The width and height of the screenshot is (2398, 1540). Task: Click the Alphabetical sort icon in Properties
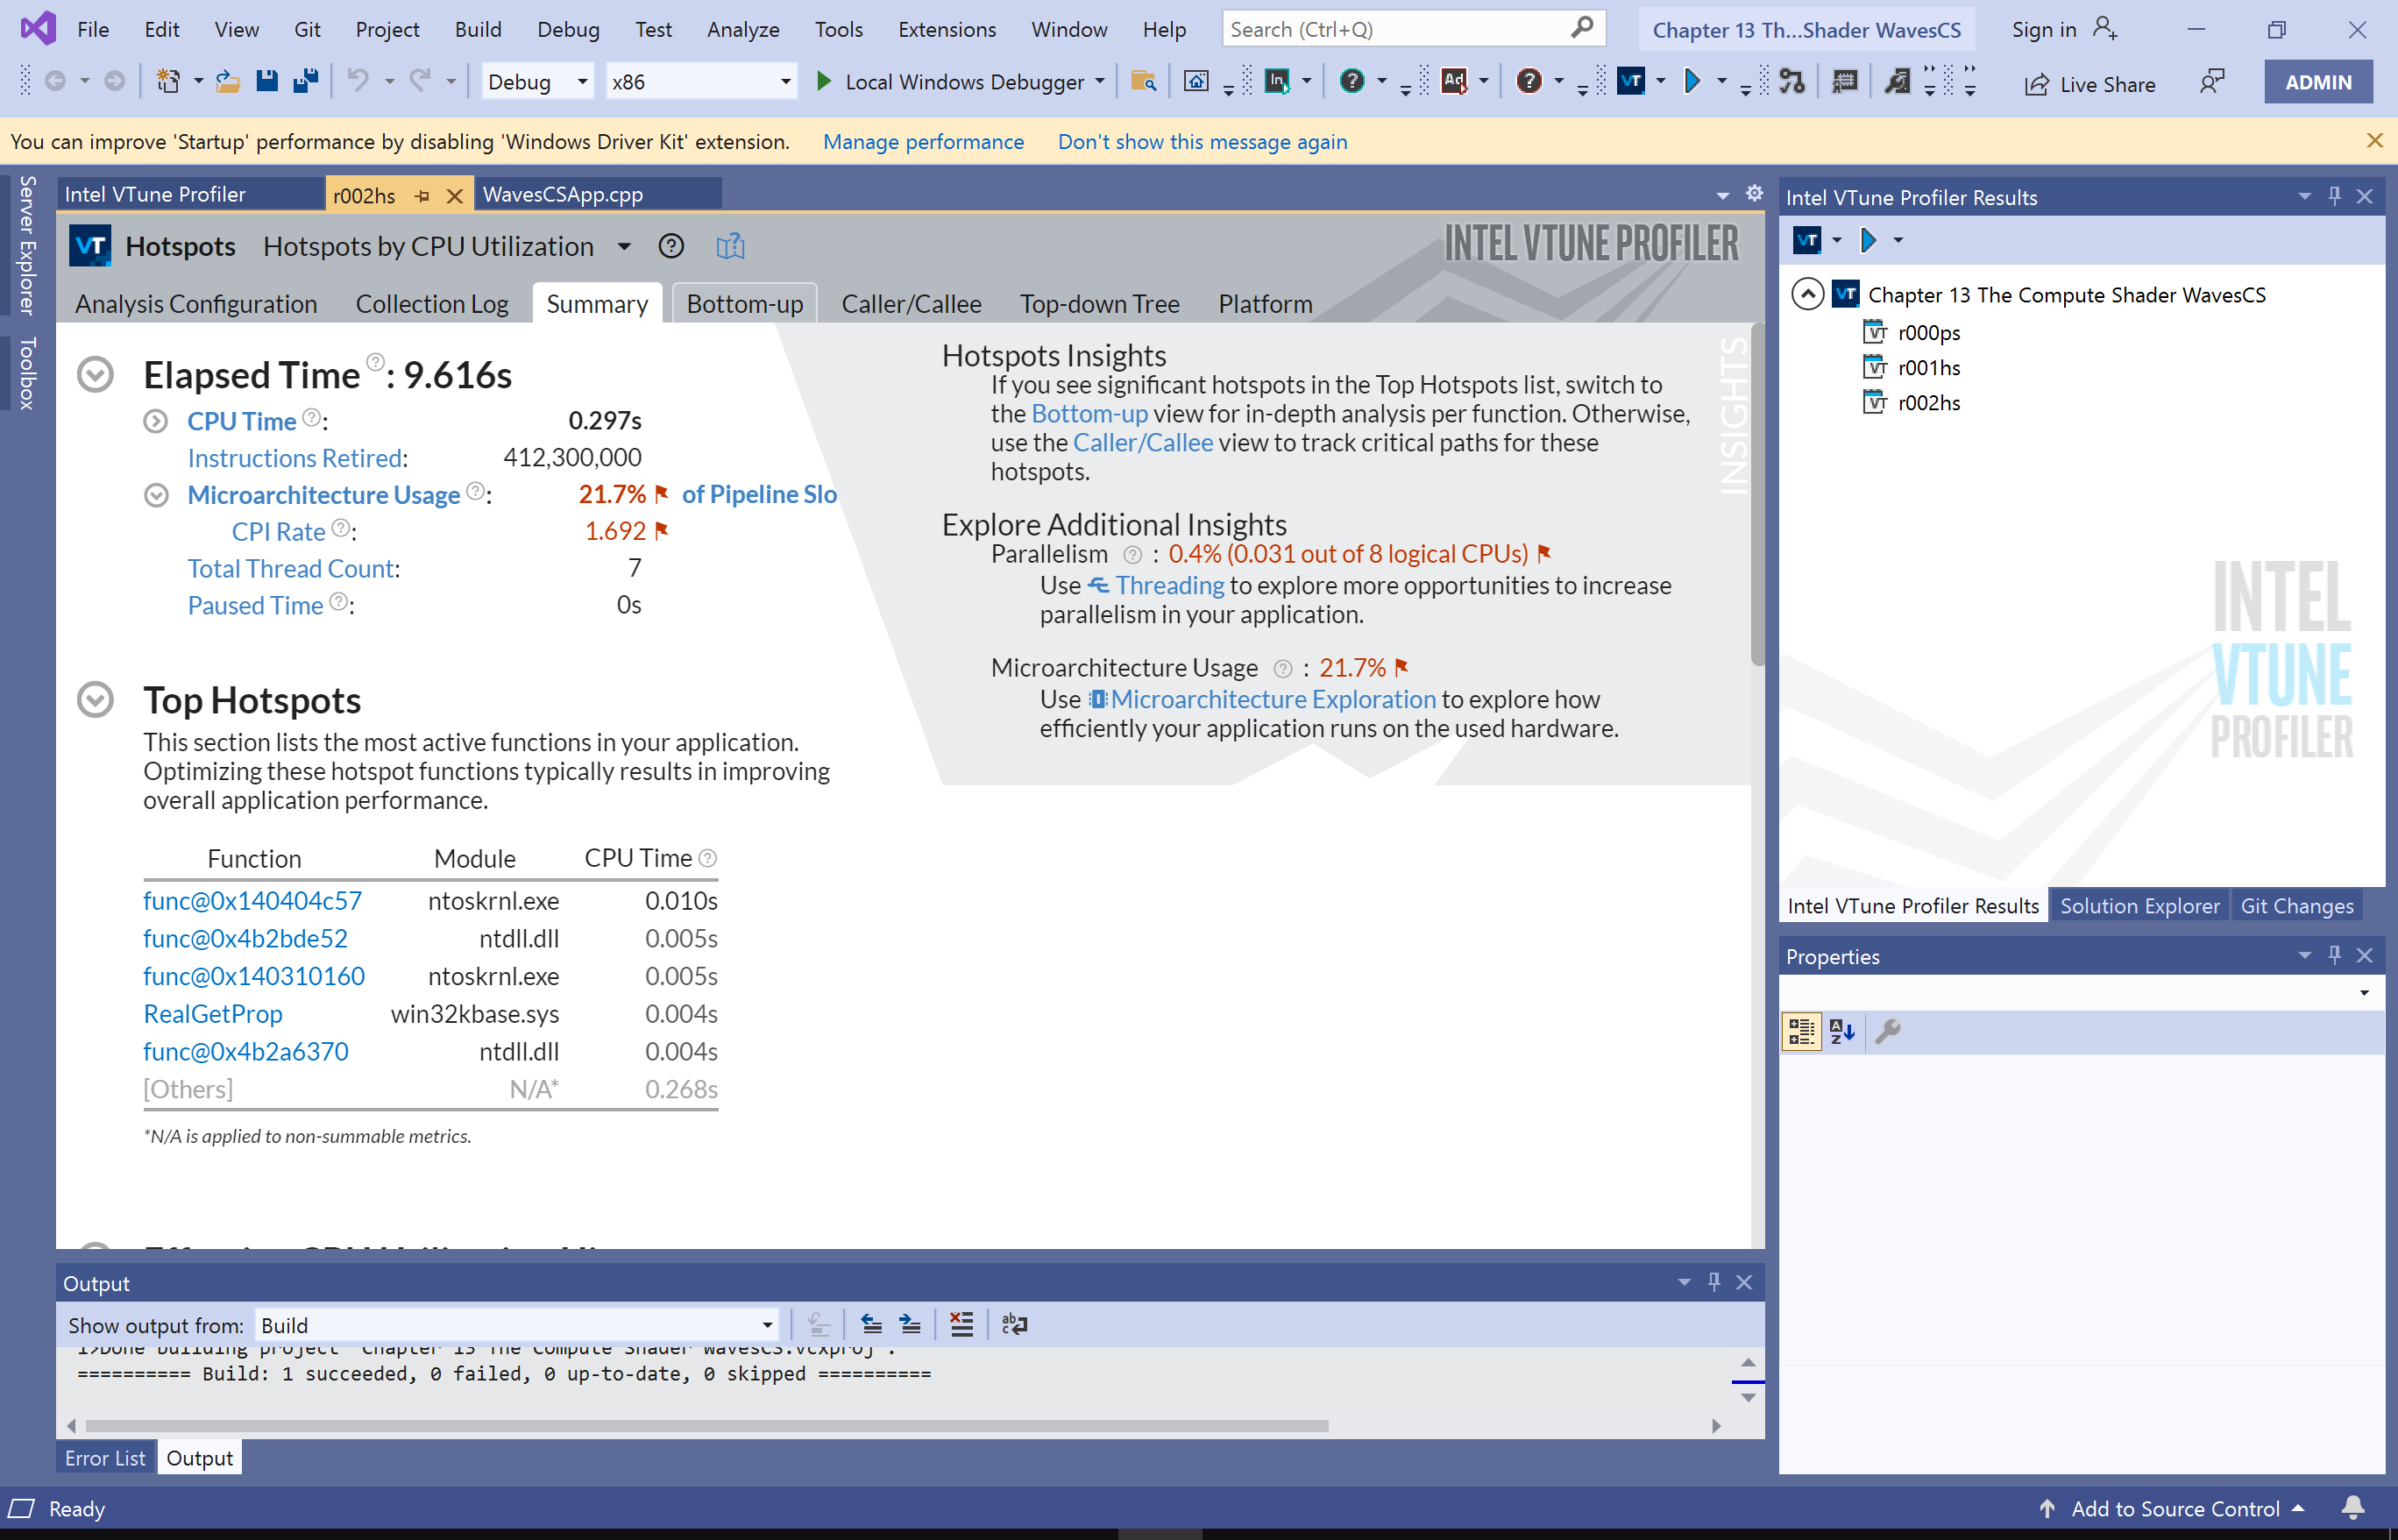(1842, 1031)
